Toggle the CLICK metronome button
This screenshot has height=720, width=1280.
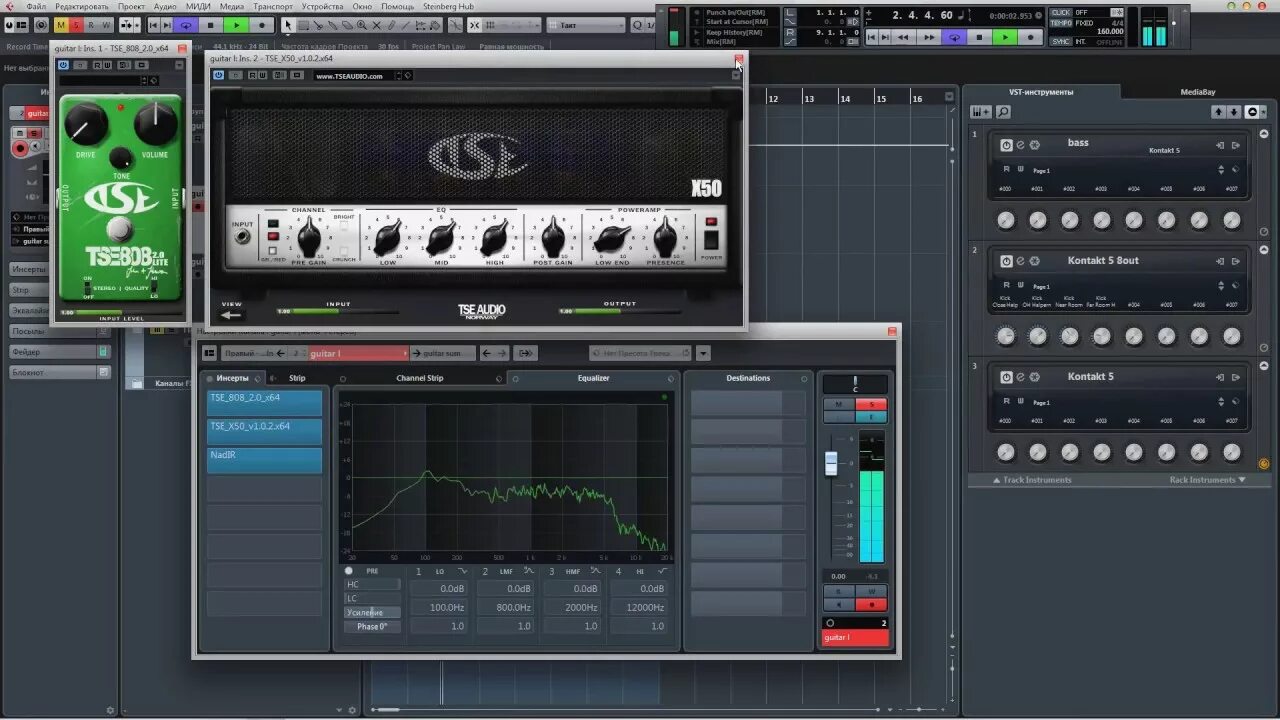click(1061, 13)
